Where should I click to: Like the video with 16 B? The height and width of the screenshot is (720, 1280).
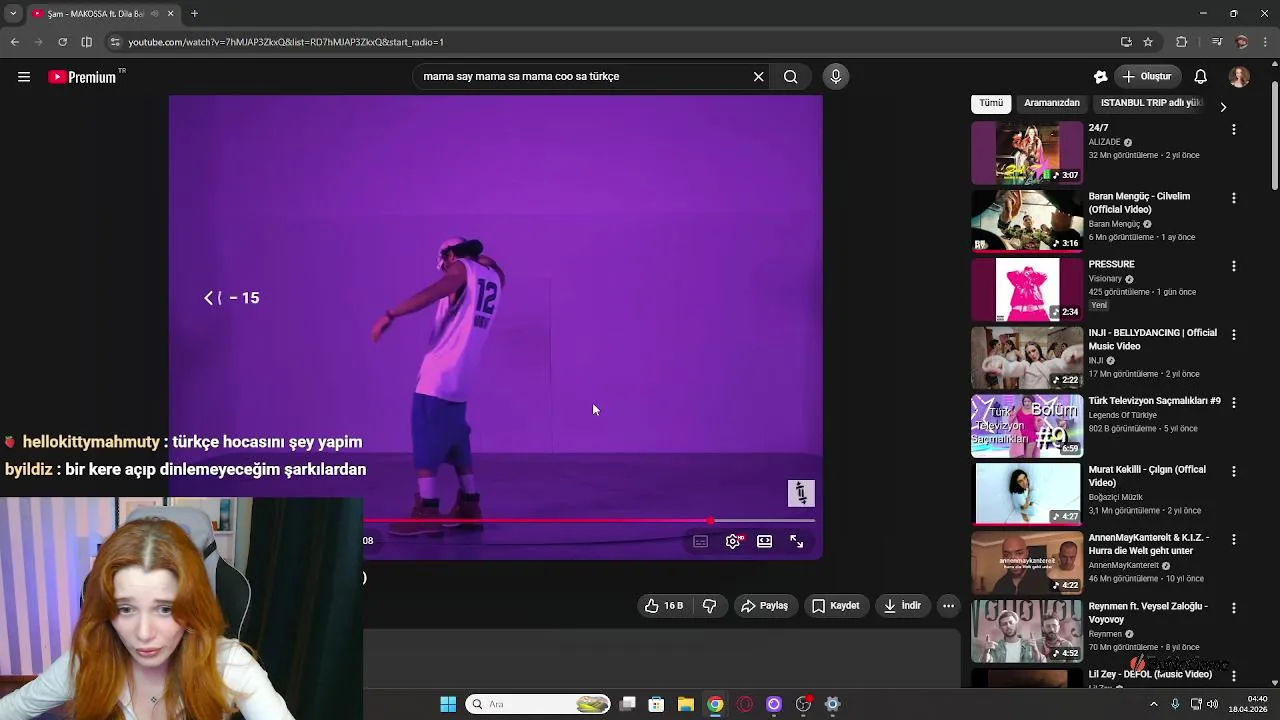[x=664, y=605]
